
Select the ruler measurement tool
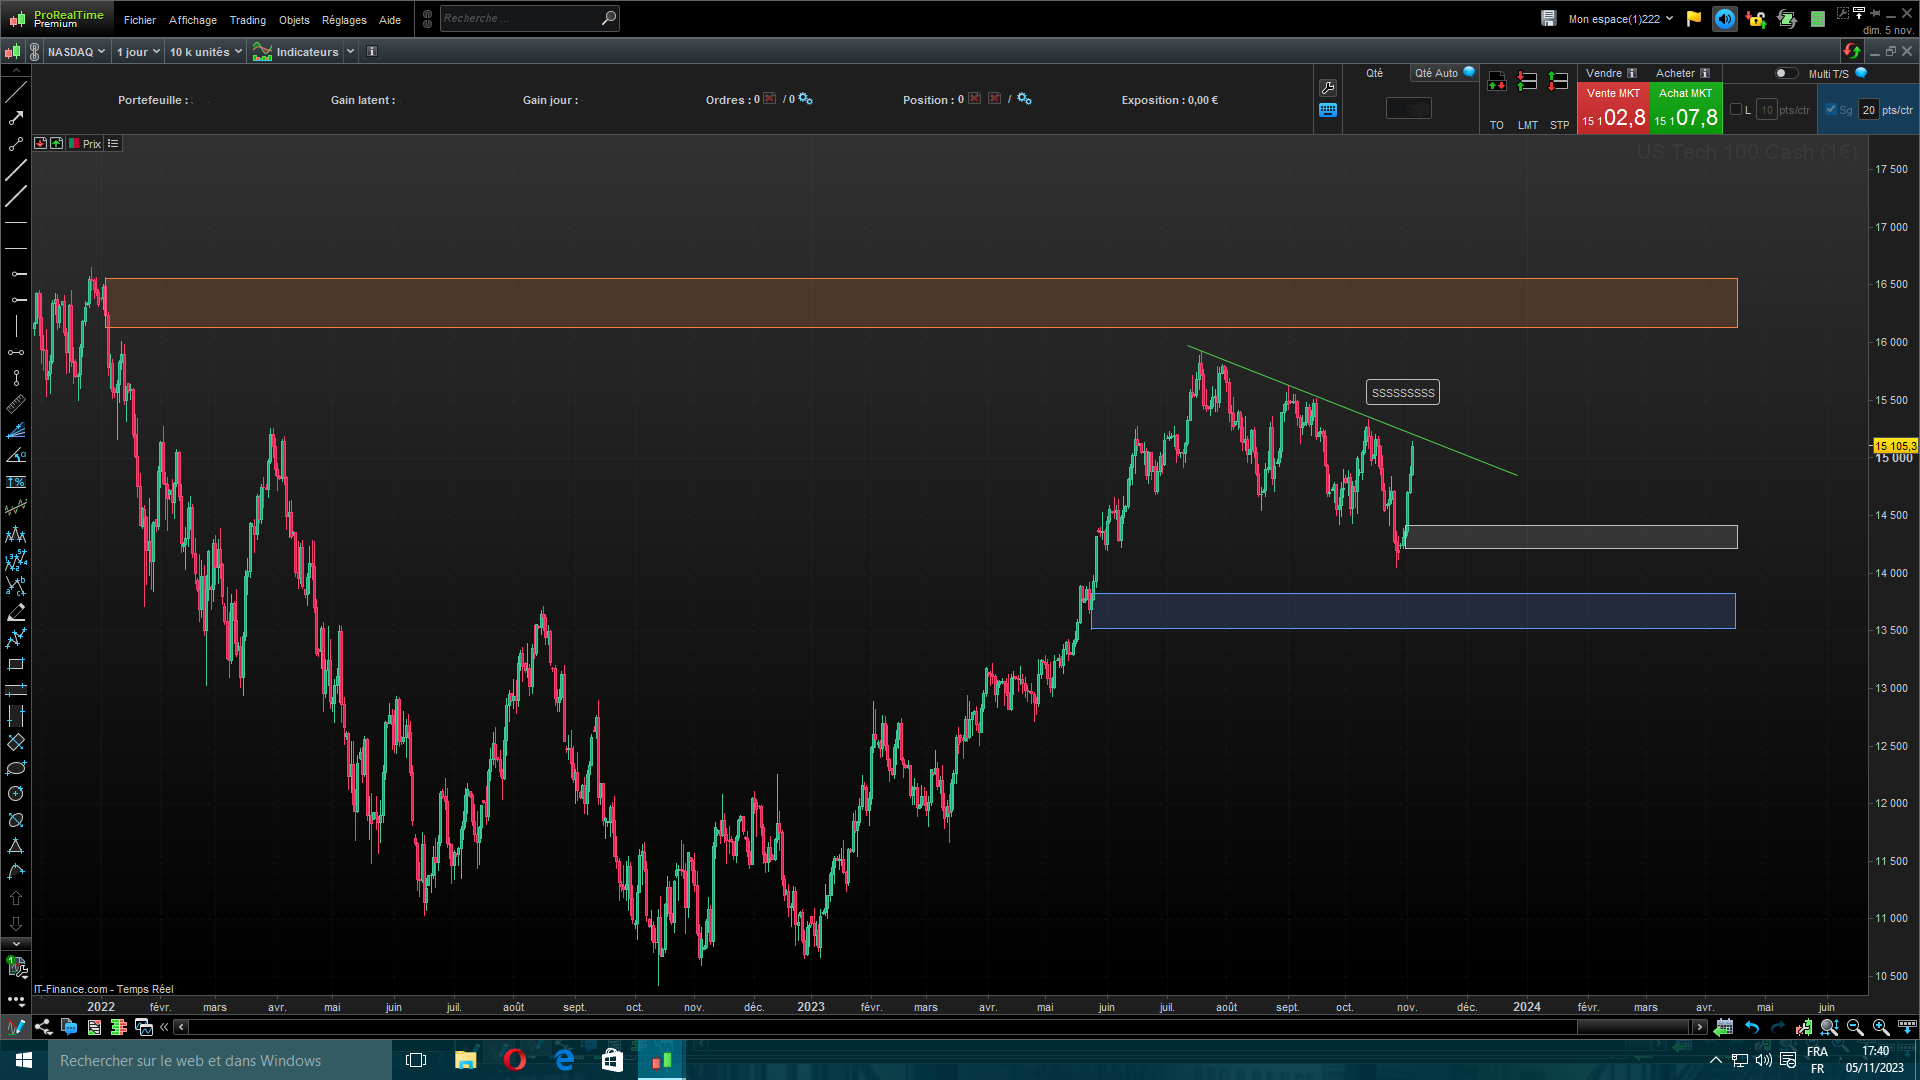coord(16,404)
